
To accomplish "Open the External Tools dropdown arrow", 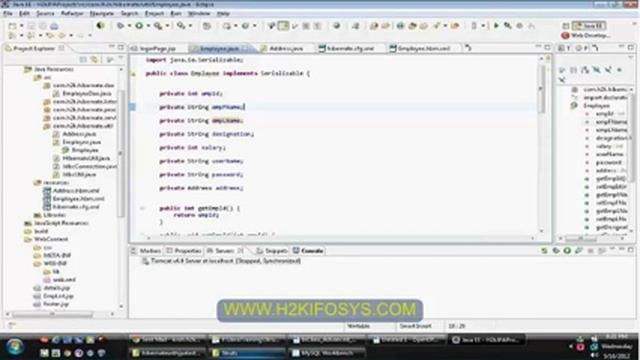I will 167,26.
